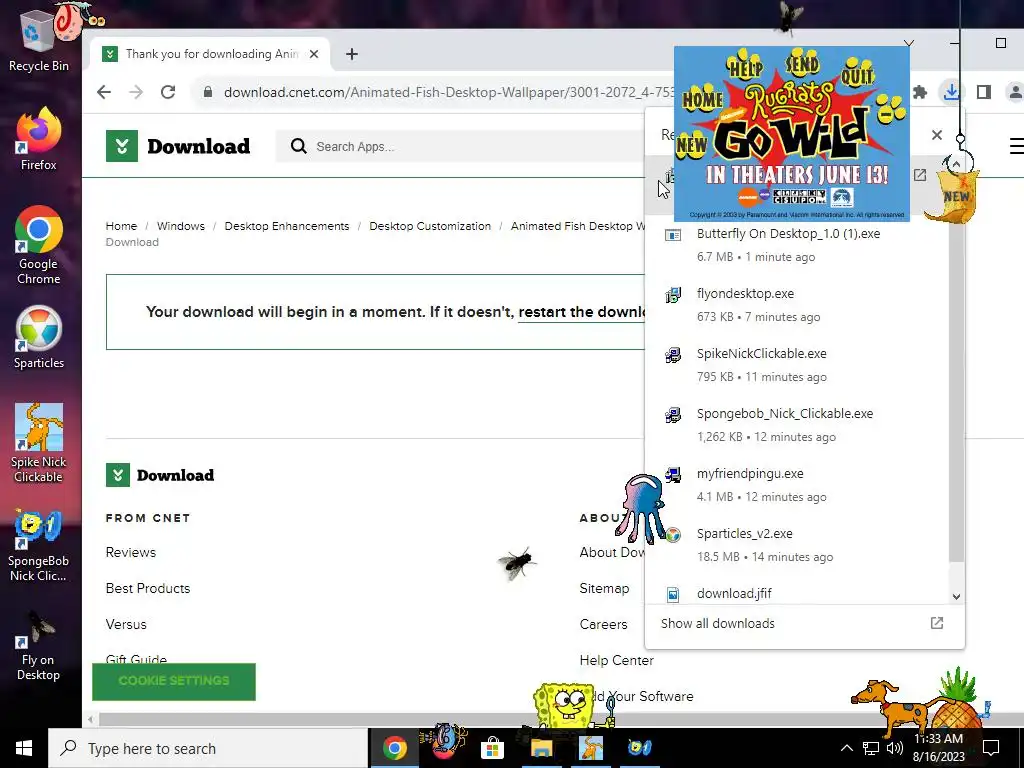Launch Fly on Desktop shortcut

(38, 646)
